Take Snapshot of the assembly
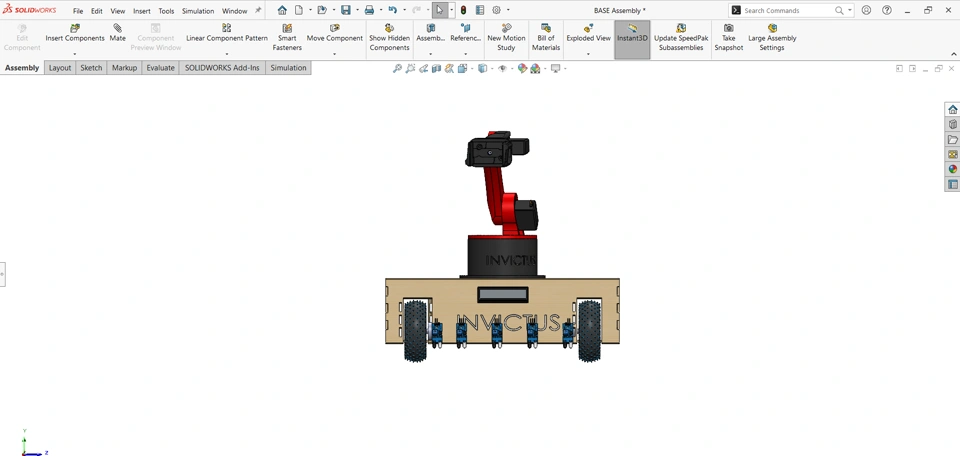 coord(729,37)
